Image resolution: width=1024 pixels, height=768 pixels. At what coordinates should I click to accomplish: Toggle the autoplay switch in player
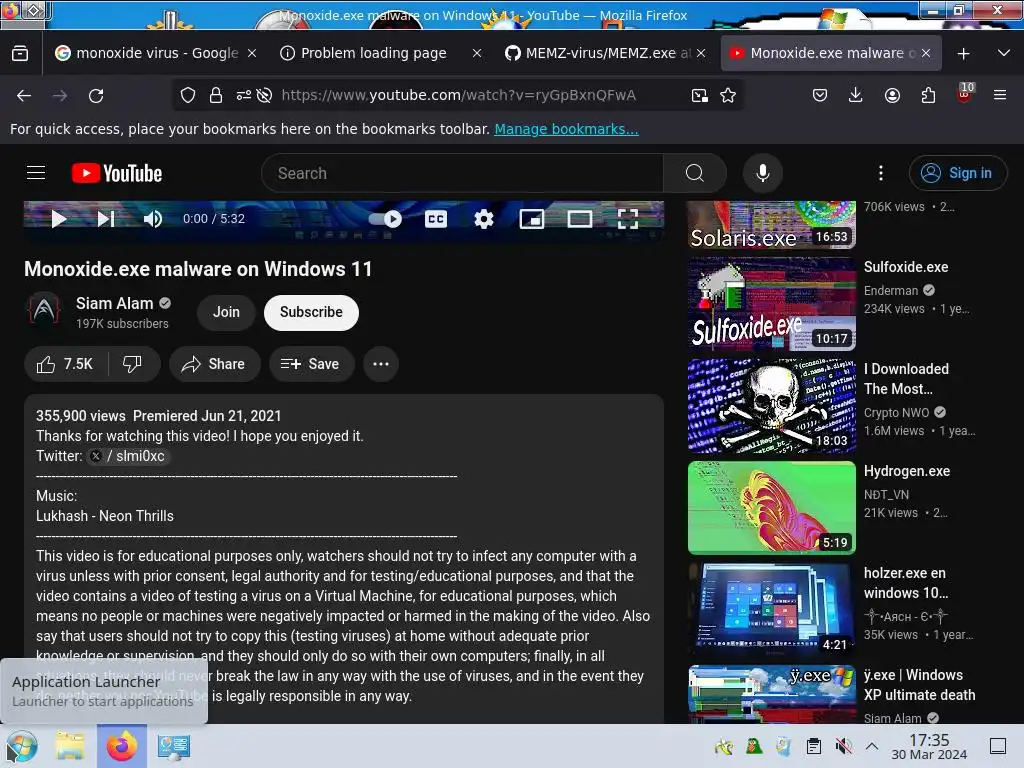[385, 219]
